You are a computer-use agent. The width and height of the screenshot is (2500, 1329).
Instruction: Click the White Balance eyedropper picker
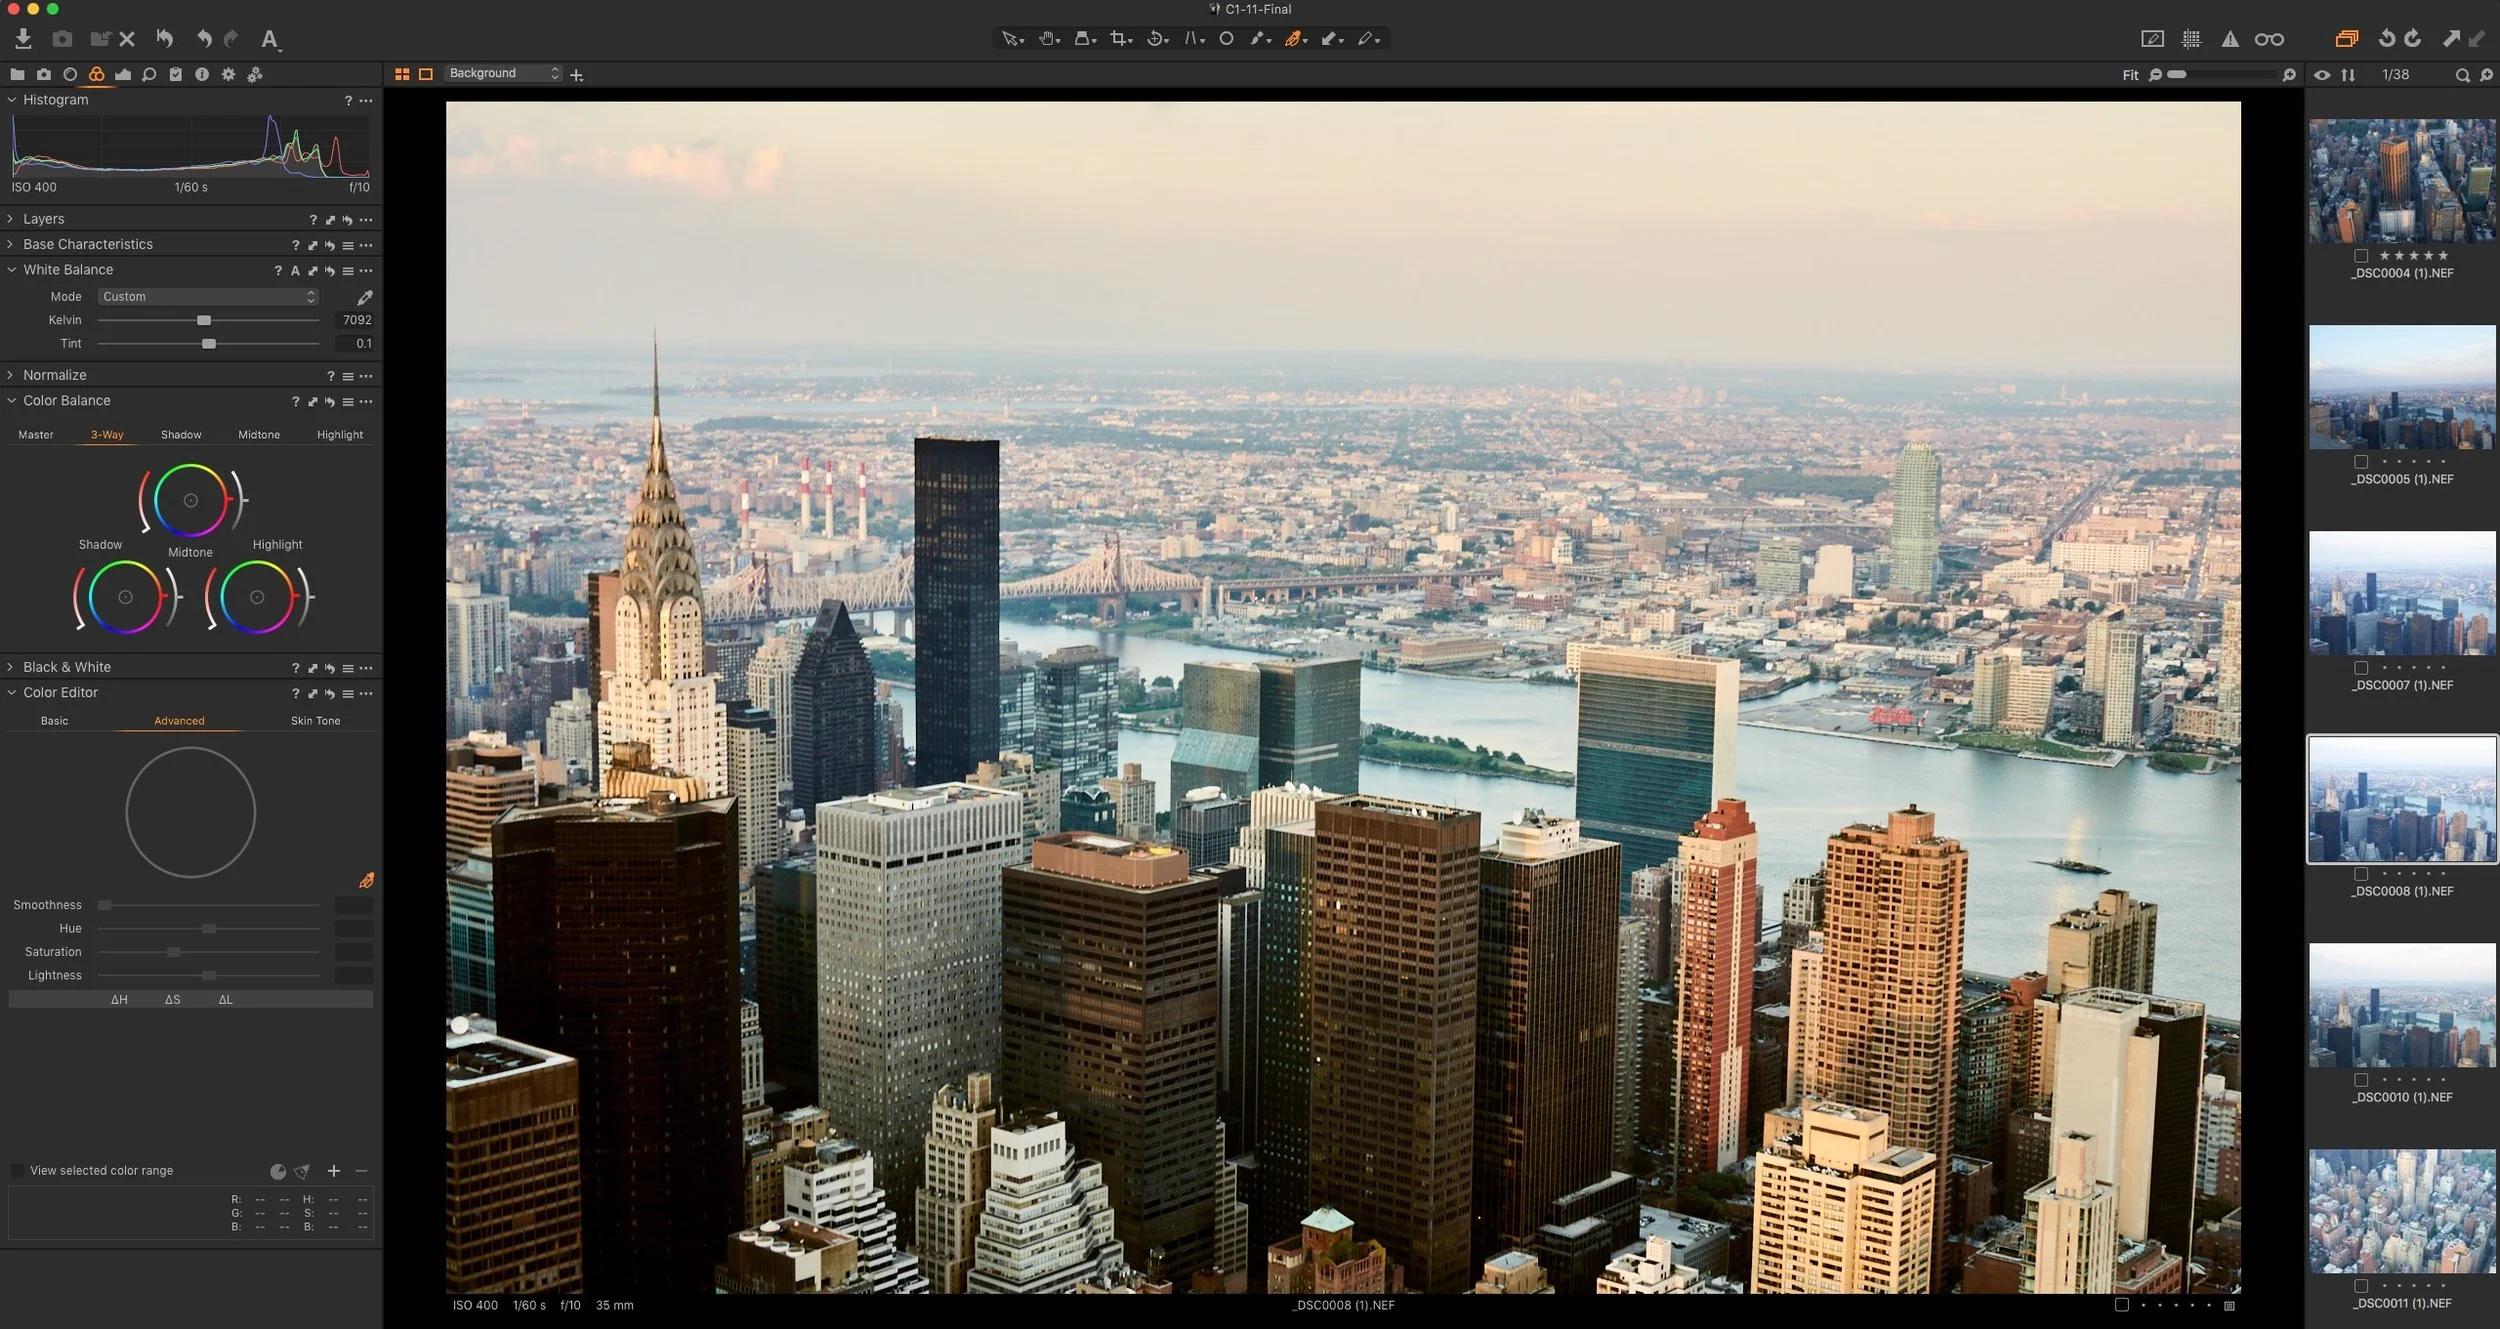click(x=365, y=297)
